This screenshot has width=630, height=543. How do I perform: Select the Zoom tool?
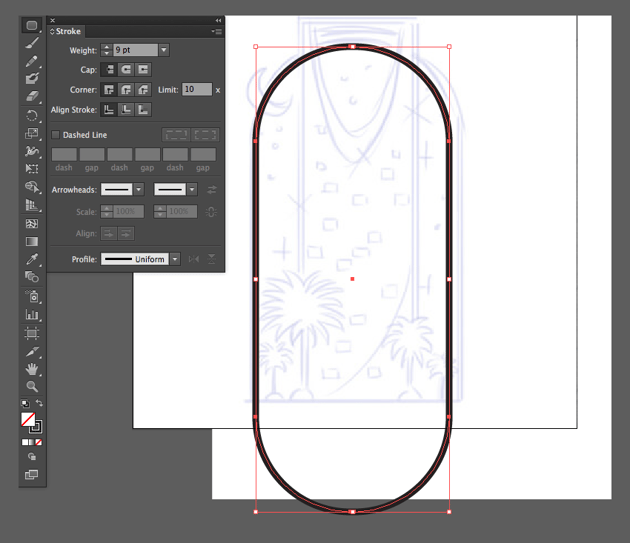pyautogui.click(x=32, y=386)
